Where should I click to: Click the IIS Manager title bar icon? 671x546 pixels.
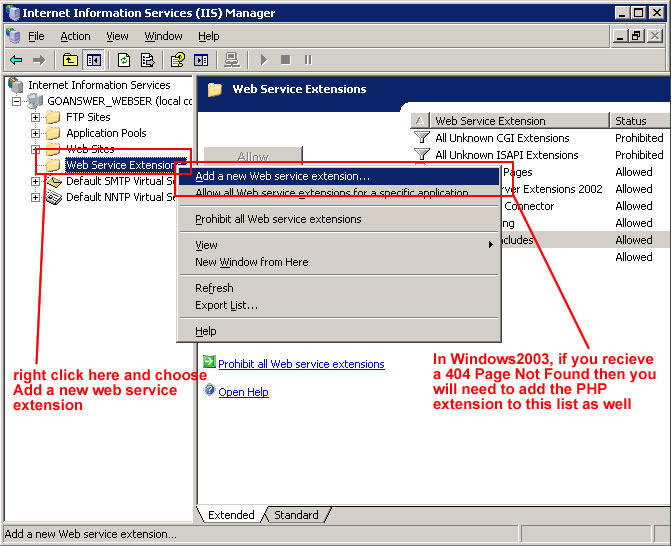[x=13, y=13]
